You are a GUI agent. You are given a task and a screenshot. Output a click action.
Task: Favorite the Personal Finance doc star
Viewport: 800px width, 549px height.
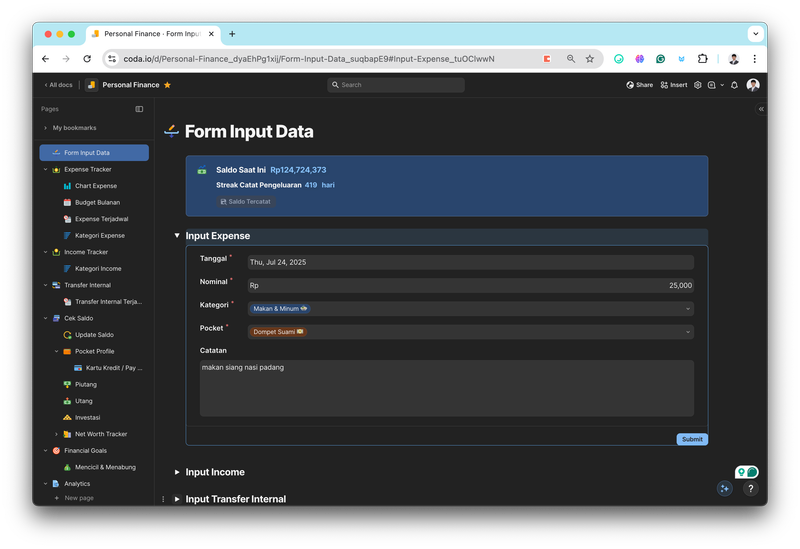(167, 85)
